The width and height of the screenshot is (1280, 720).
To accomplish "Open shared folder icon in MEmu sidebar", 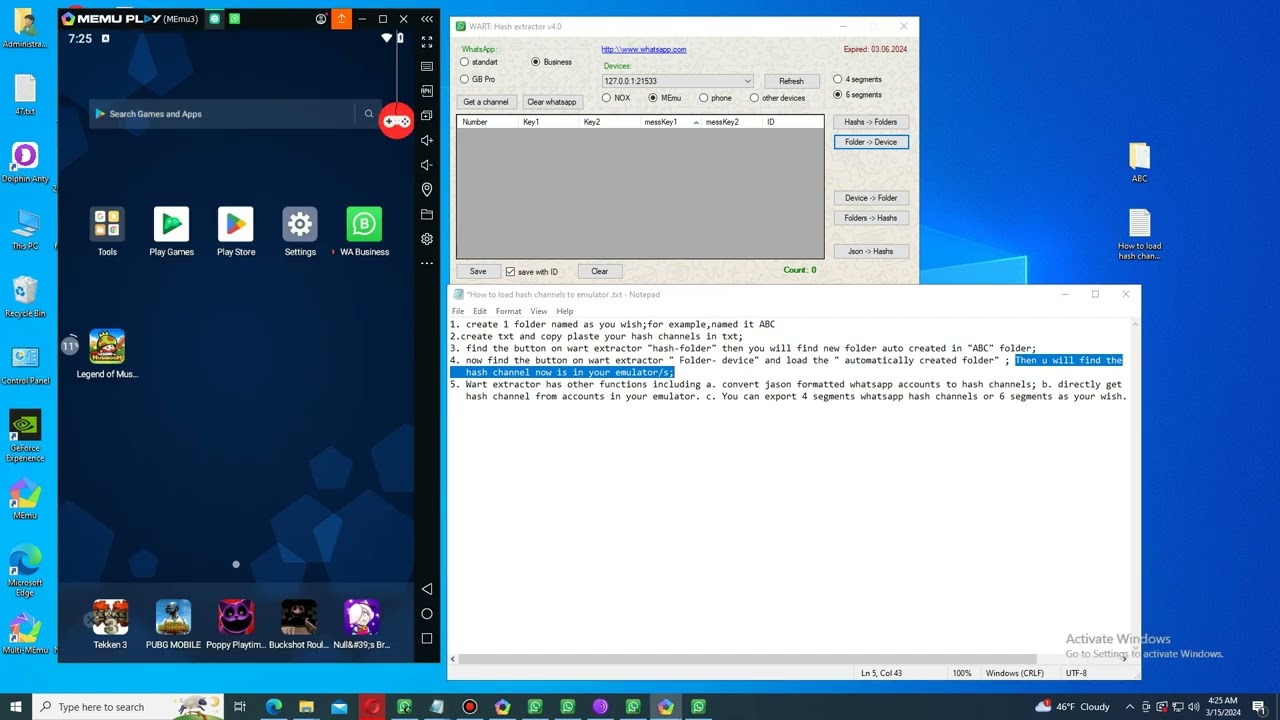I will click(x=427, y=214).
